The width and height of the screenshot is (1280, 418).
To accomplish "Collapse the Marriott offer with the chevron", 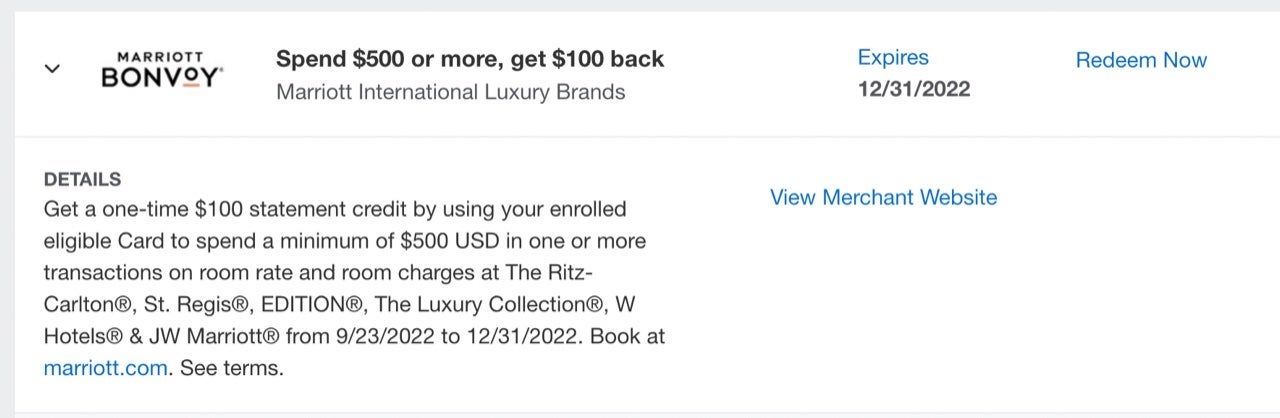I will (53, 69).
